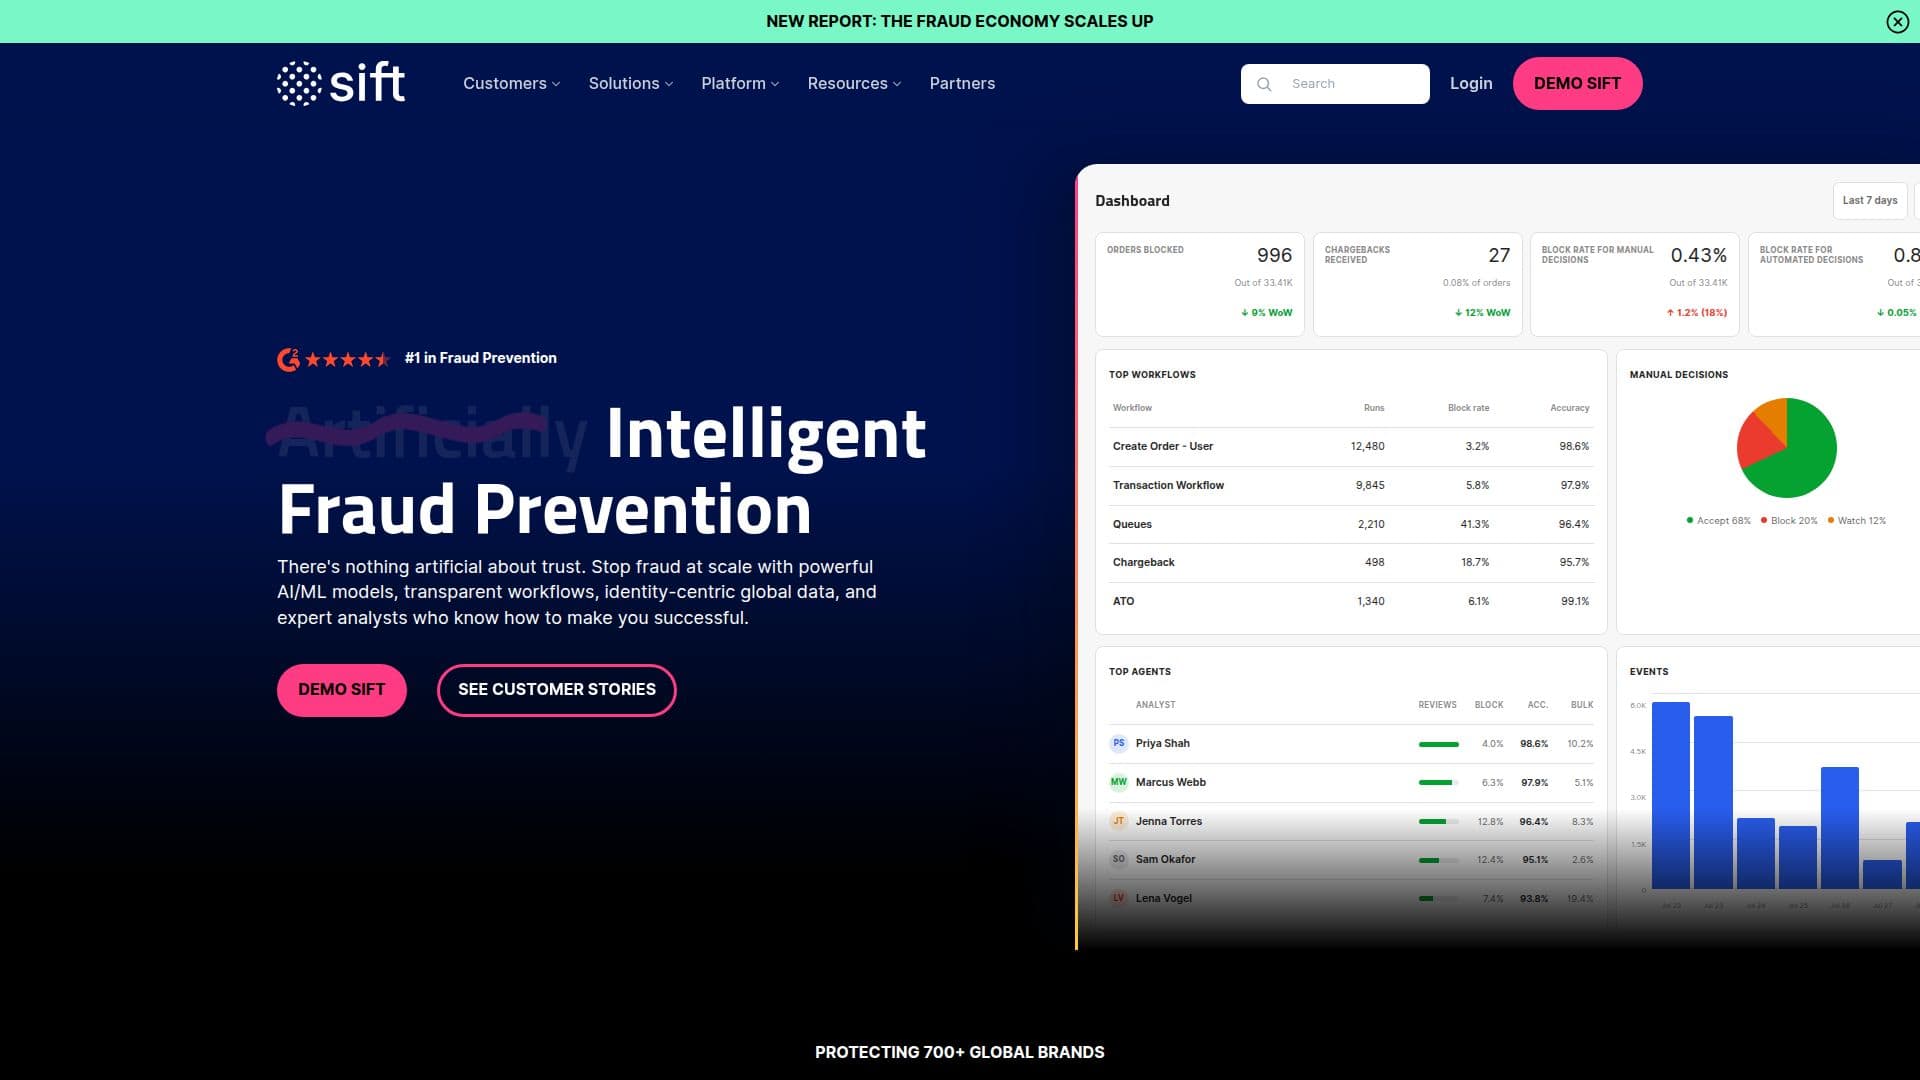1920x1080 pixels.
Task: Click the DEMO SIFT button below the headline
Action: point(341,689)
